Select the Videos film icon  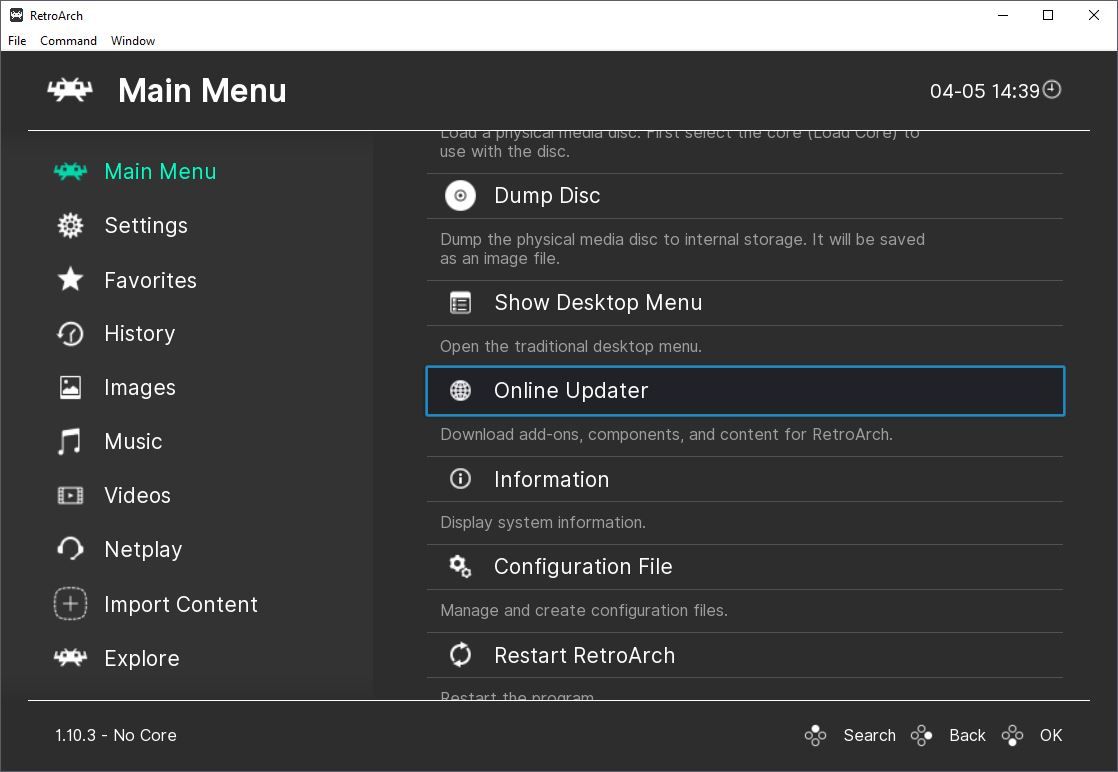[70, 496]
